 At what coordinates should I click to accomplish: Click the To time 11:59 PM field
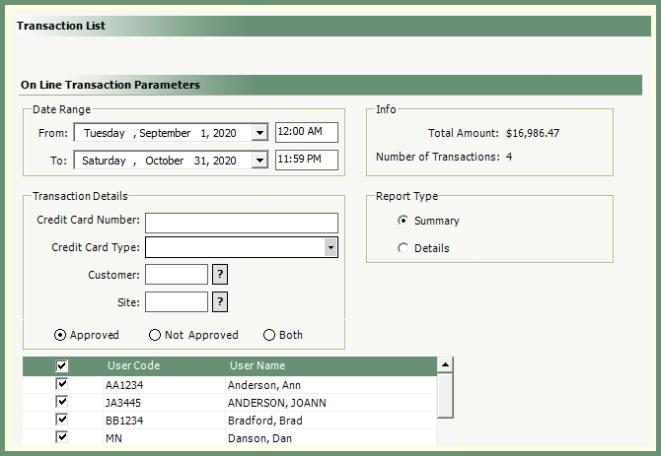(x=306, y=160)
